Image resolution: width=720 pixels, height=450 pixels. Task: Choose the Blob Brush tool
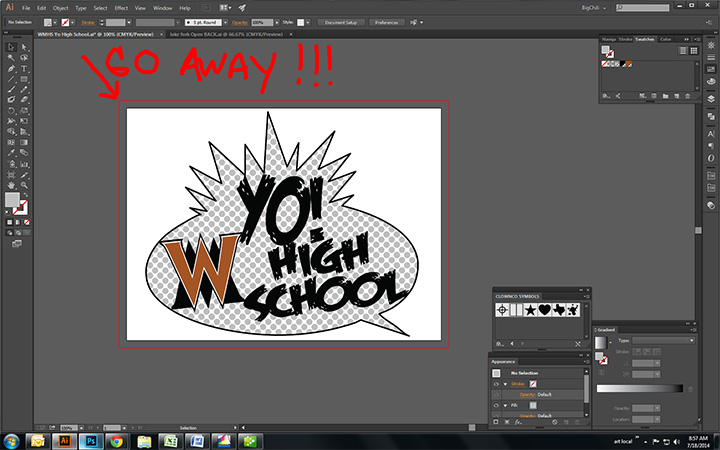[11, 100]
